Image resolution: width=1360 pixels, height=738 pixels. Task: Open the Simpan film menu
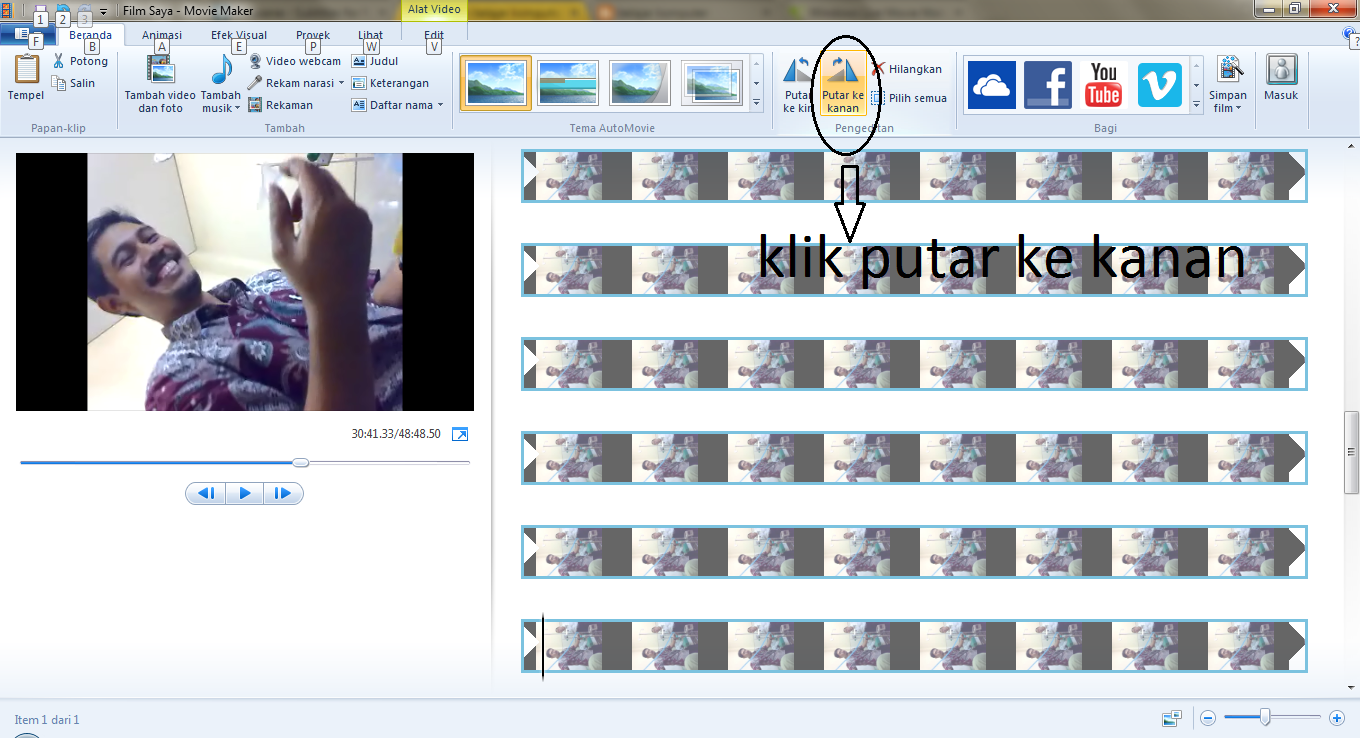point(1228,84)
